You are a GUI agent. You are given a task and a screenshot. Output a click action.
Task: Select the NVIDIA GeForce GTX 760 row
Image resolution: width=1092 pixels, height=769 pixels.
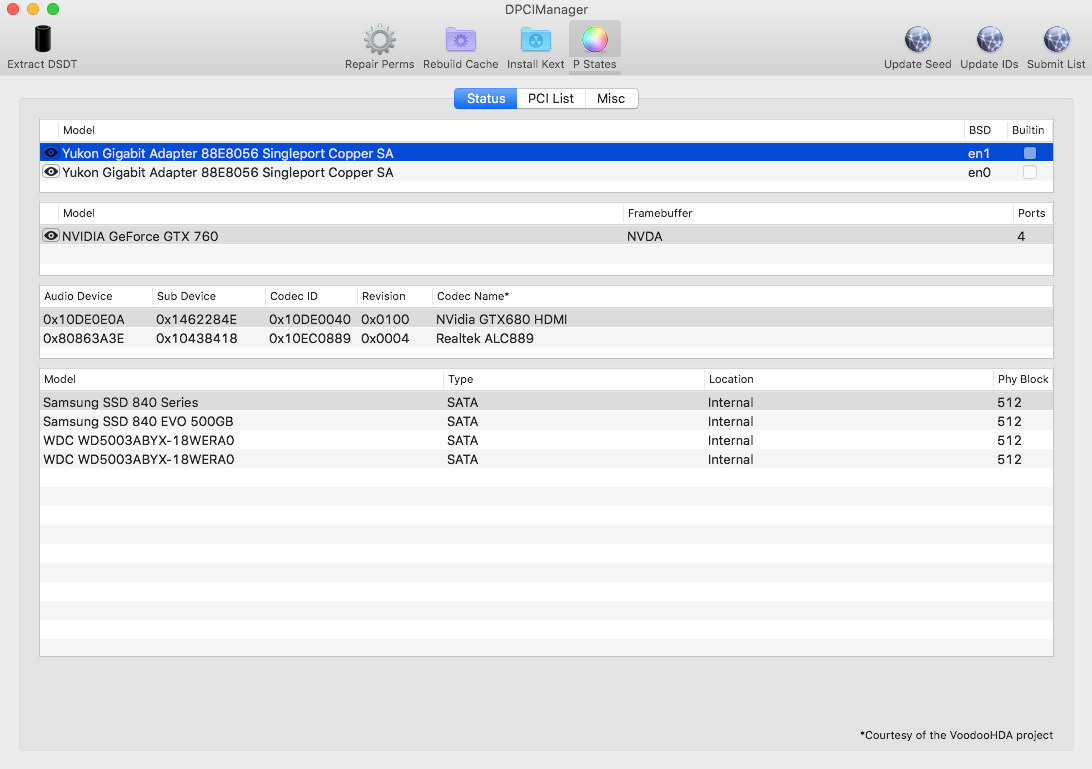546,236
